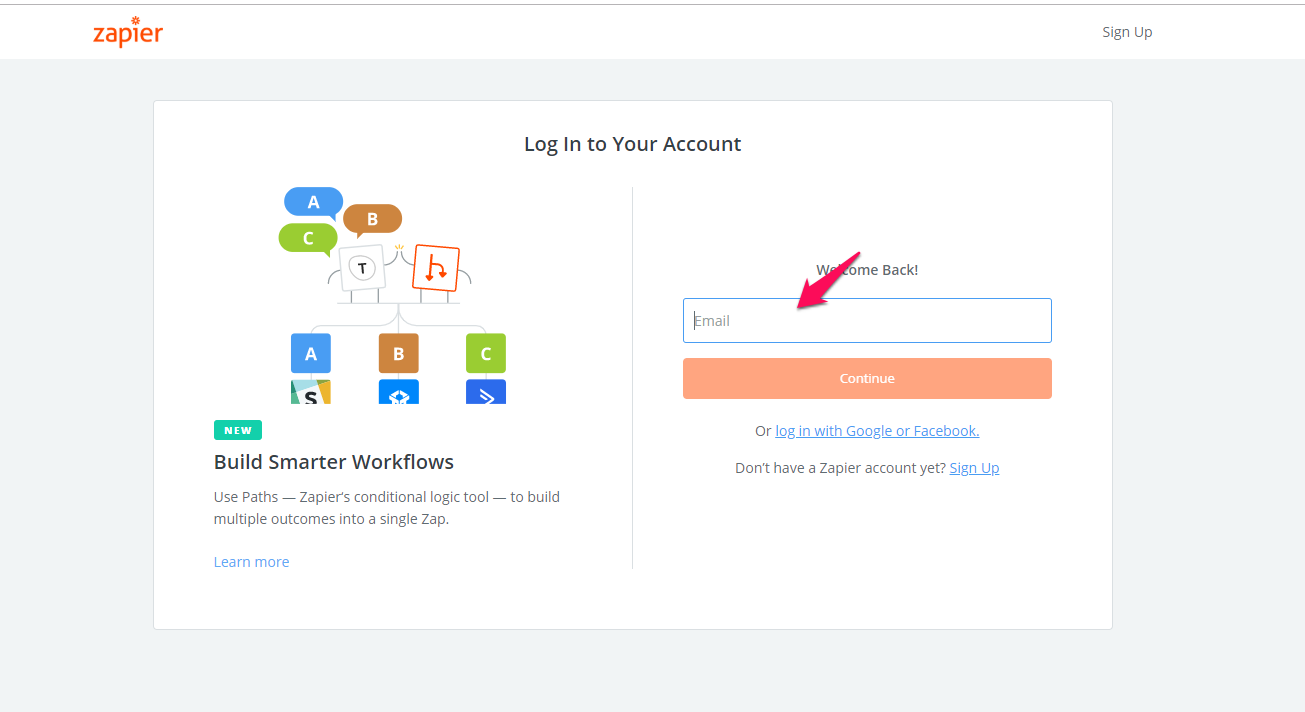
Task: Follow the Sign Up link below the form
Action: click(x=974, y=468)
